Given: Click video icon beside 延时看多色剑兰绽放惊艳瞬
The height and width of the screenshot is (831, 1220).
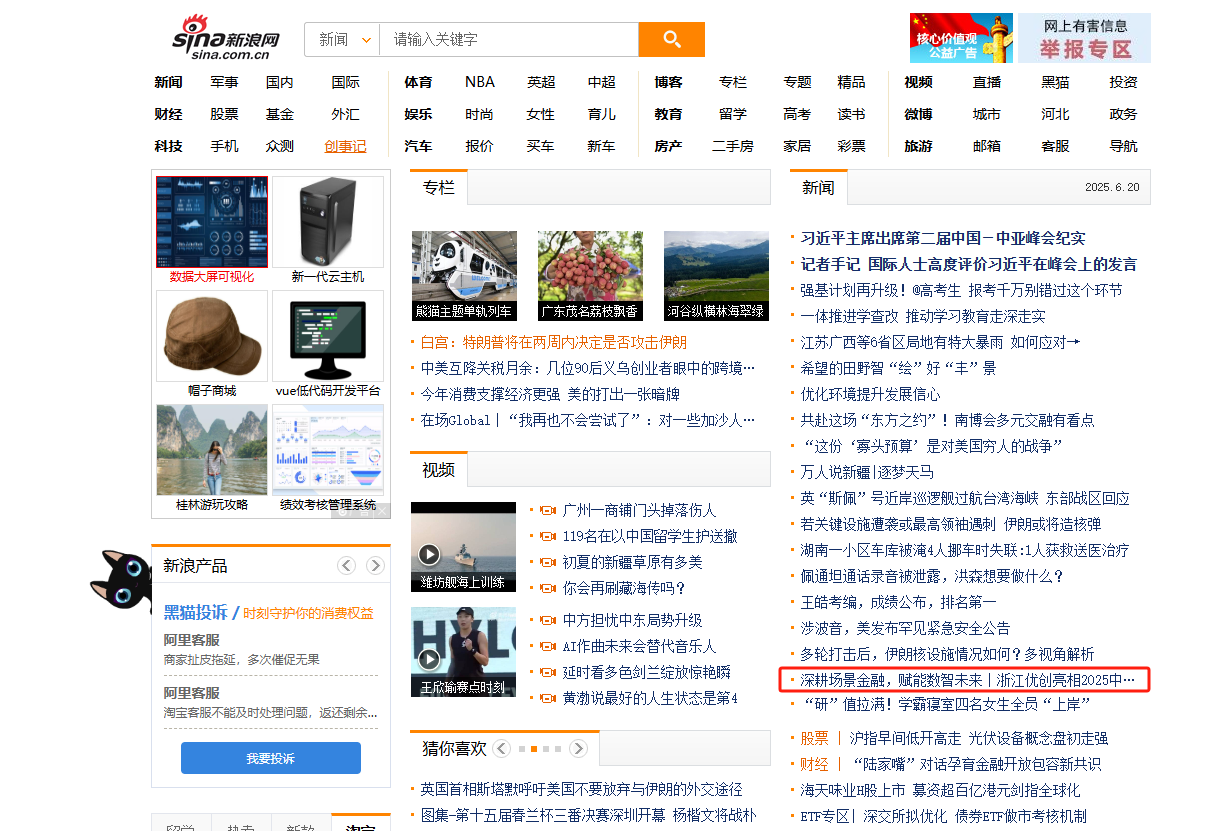Looking at the screenshot, I should pyautogui.click(x=547, y=672).
